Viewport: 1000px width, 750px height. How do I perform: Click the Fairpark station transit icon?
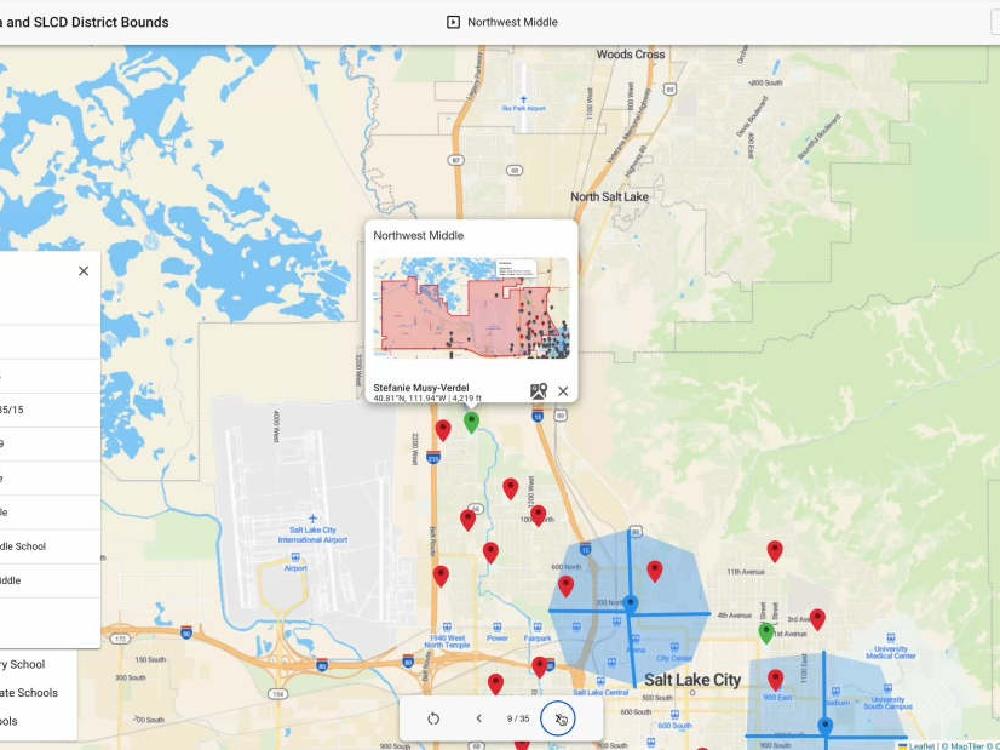pyautogui.click(x=538, y=628)
